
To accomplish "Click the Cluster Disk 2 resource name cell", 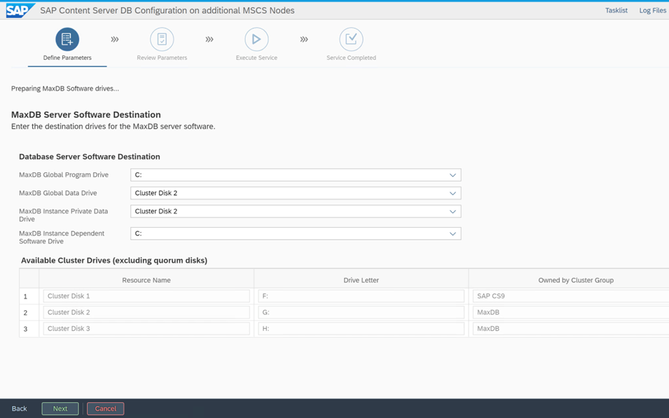I will tap(146, 312).
